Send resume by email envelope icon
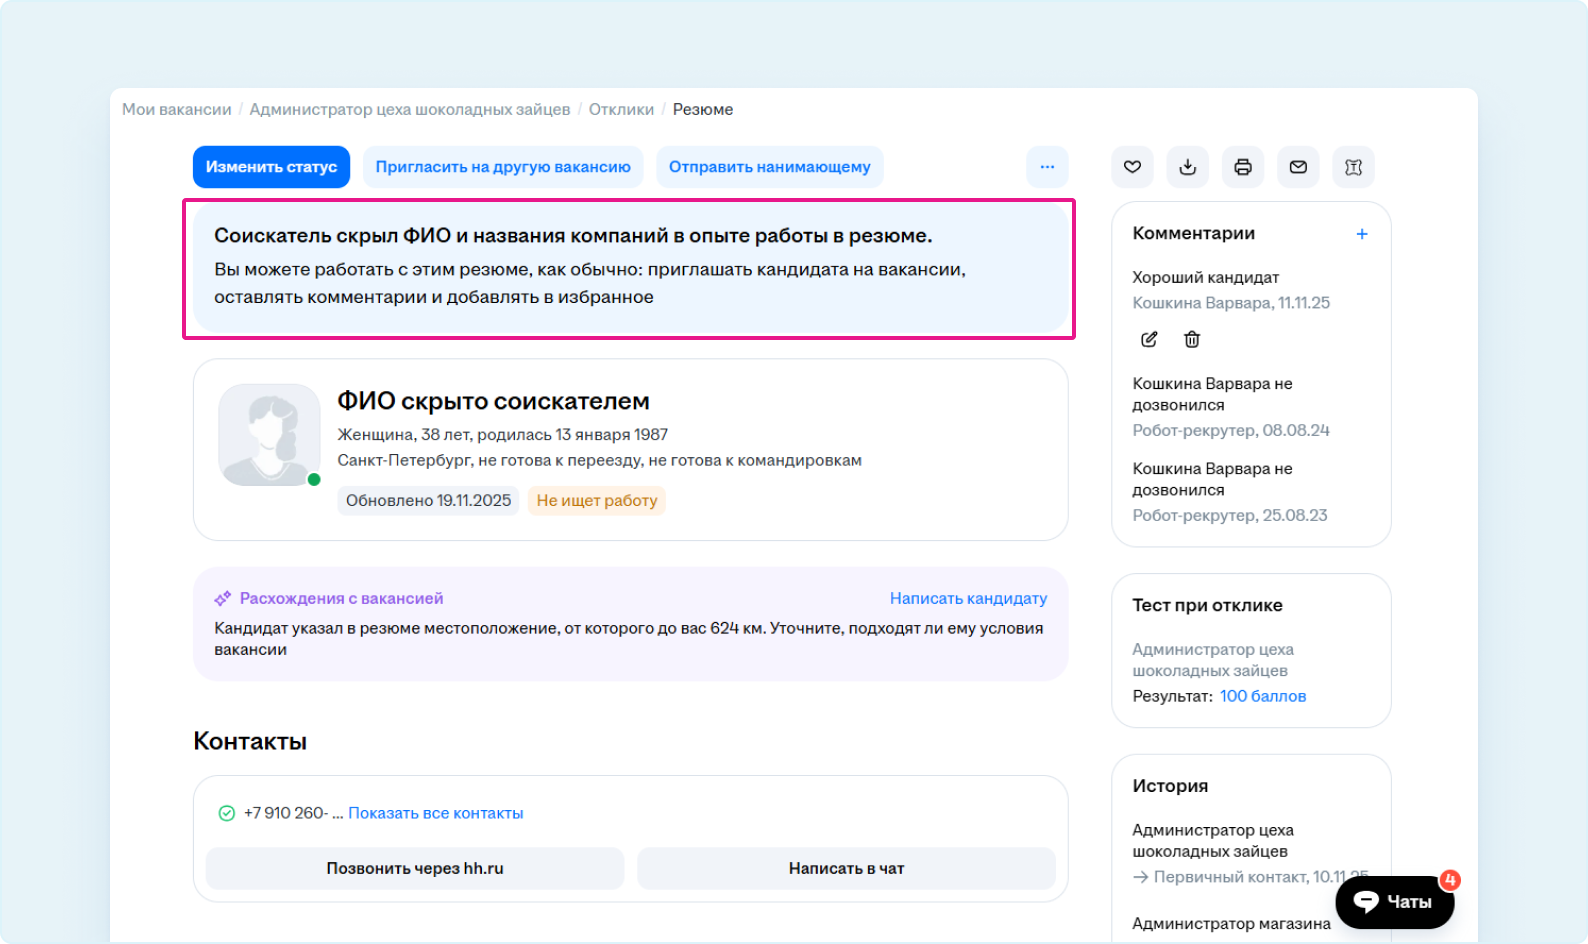The width and height of the screenshot is (1588, 944). (1298, 167)
